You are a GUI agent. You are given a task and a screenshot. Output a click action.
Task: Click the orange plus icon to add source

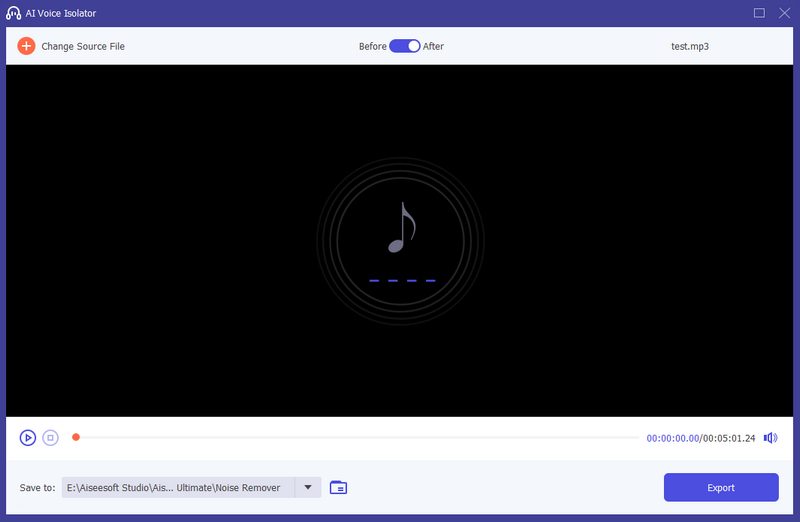[26, 46]
